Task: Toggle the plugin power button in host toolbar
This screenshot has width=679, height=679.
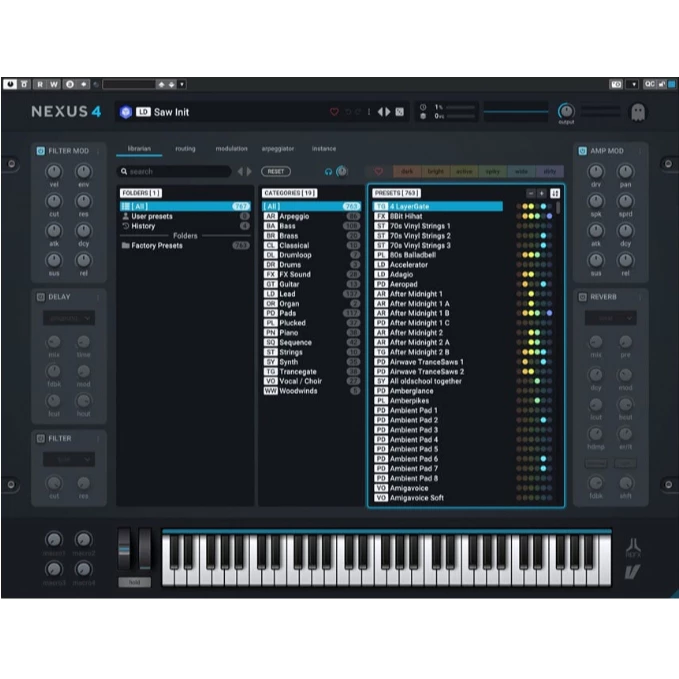Action: (x=10, y=84)
